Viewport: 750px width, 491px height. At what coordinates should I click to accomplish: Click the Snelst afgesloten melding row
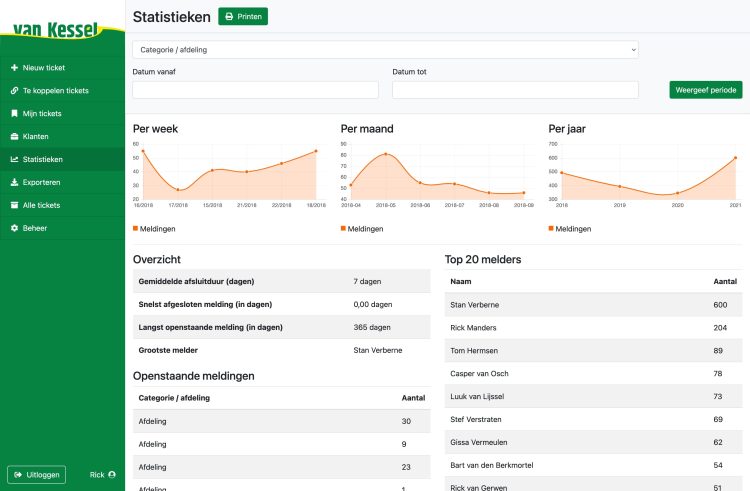282,305
